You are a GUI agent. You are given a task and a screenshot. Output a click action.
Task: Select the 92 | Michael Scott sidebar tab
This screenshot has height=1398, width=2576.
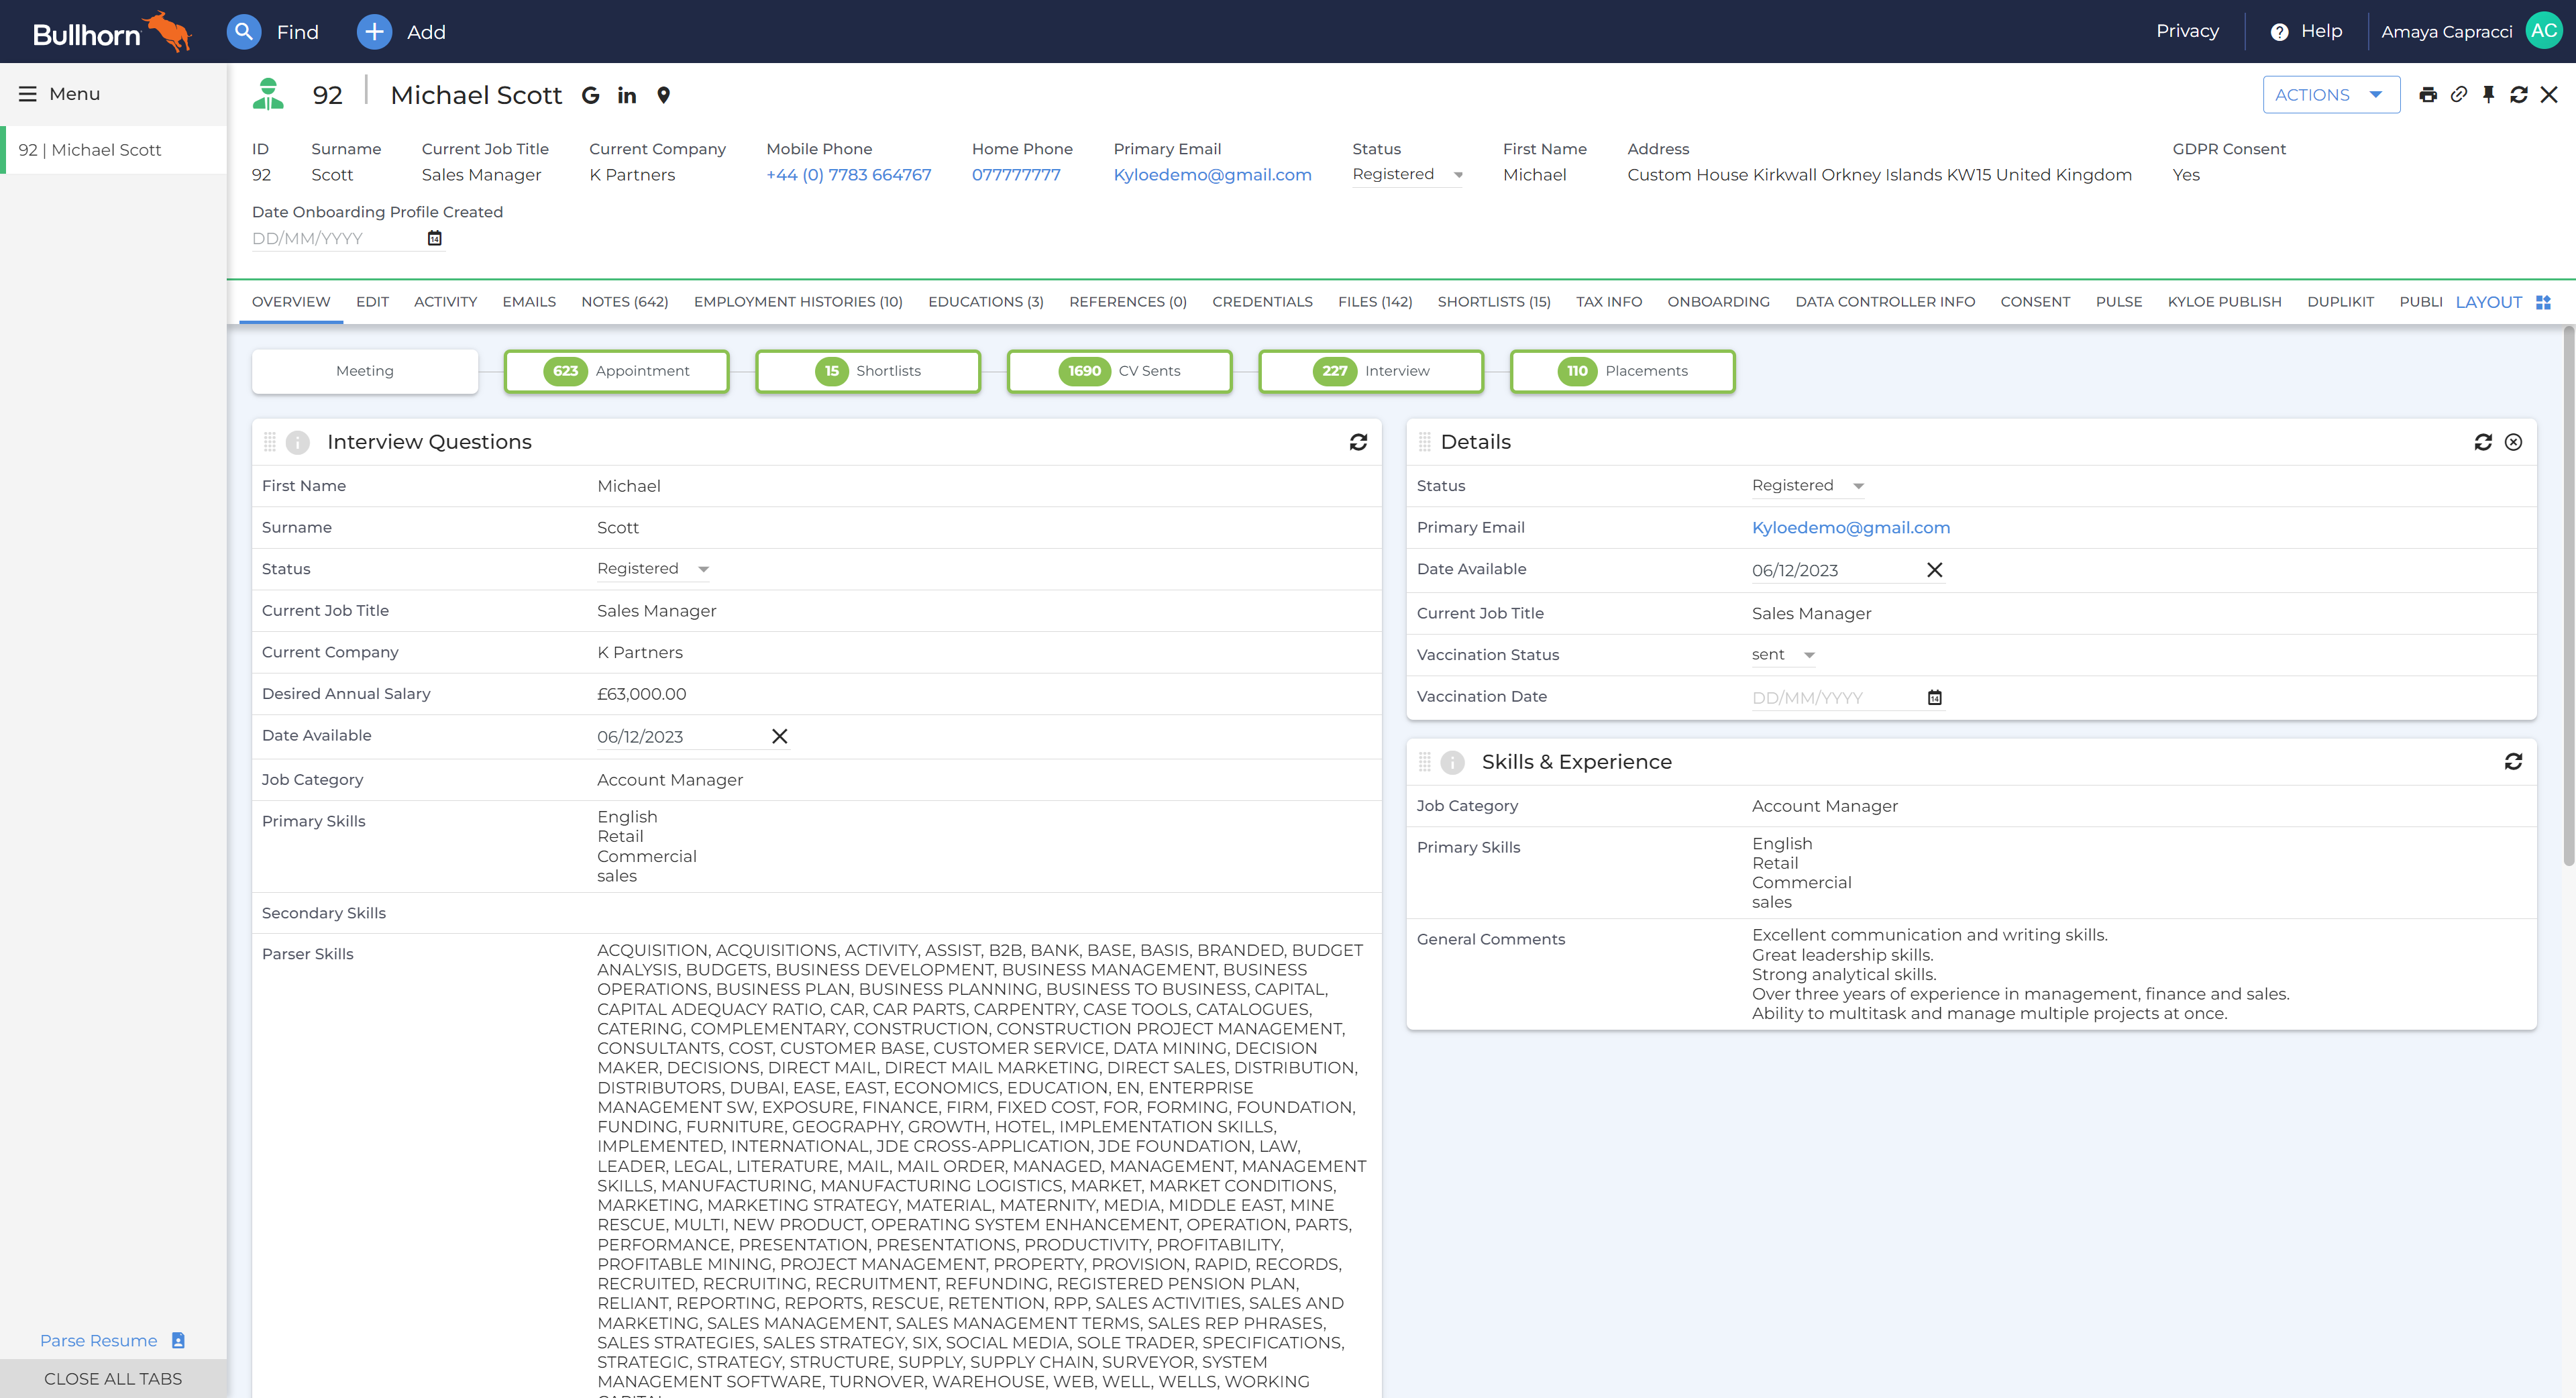coord(114,150)
